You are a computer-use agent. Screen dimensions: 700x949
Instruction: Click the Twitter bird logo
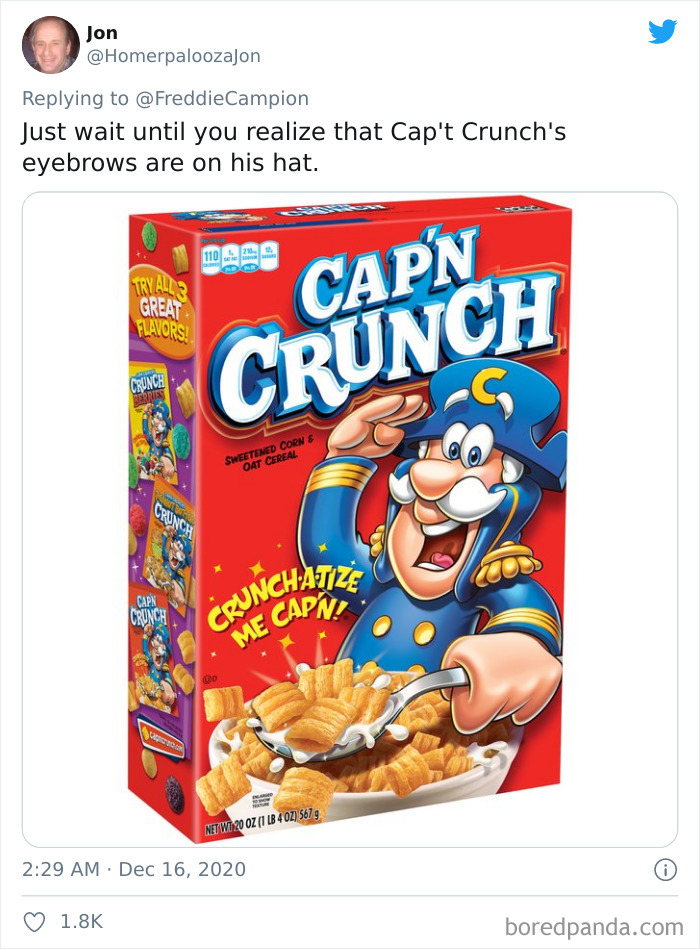click(662, 32)
